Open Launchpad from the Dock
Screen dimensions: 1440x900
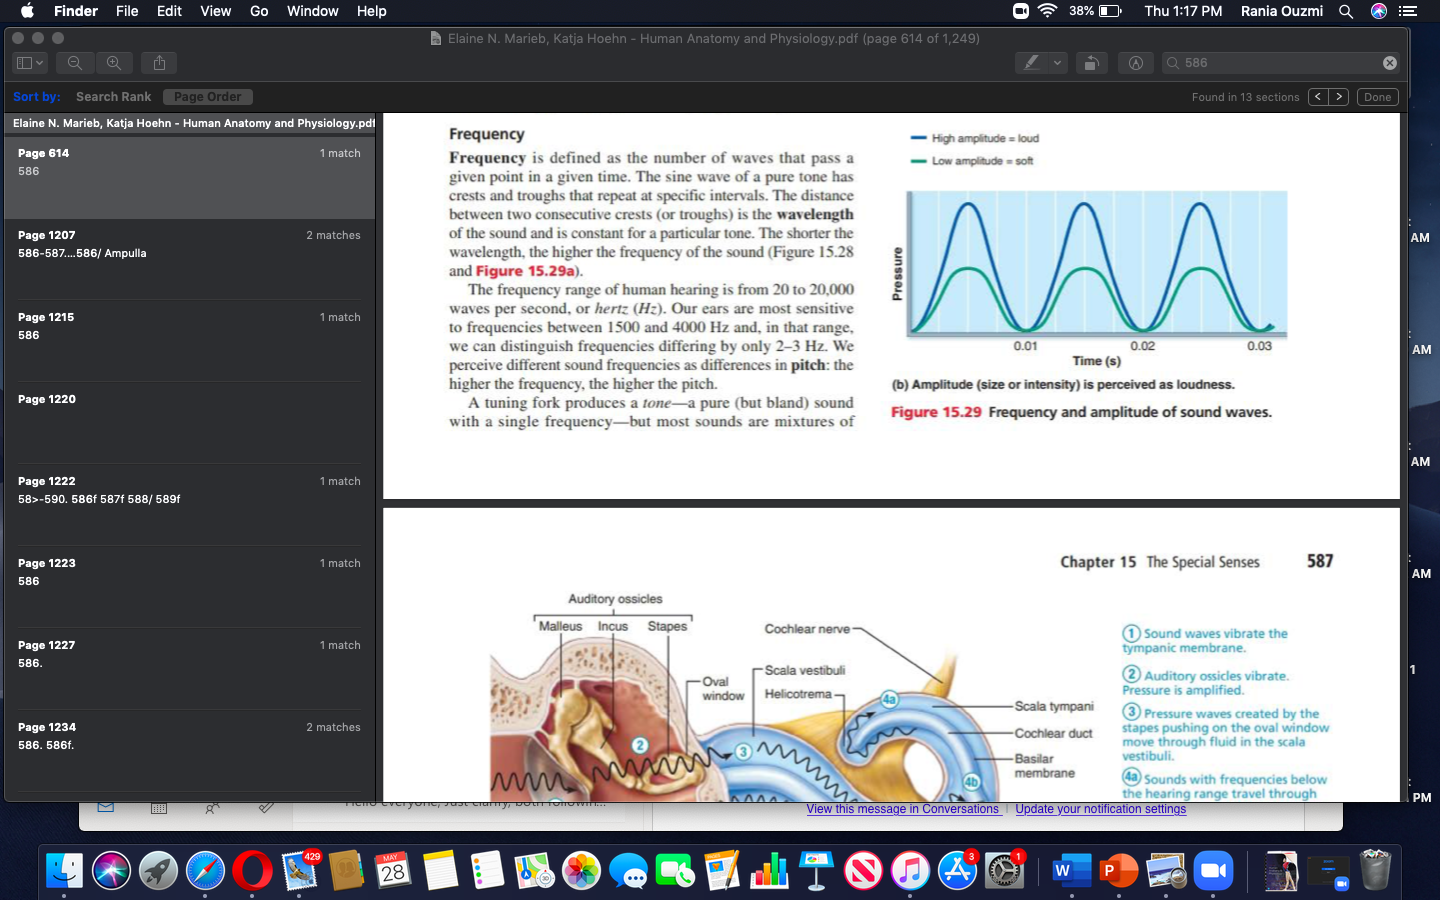click(158, 871)
